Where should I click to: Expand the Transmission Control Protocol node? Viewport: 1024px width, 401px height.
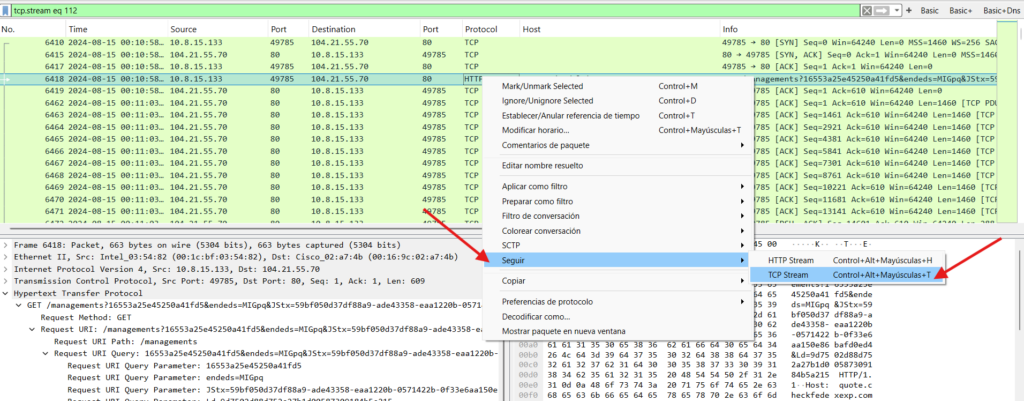coord(6,280)
